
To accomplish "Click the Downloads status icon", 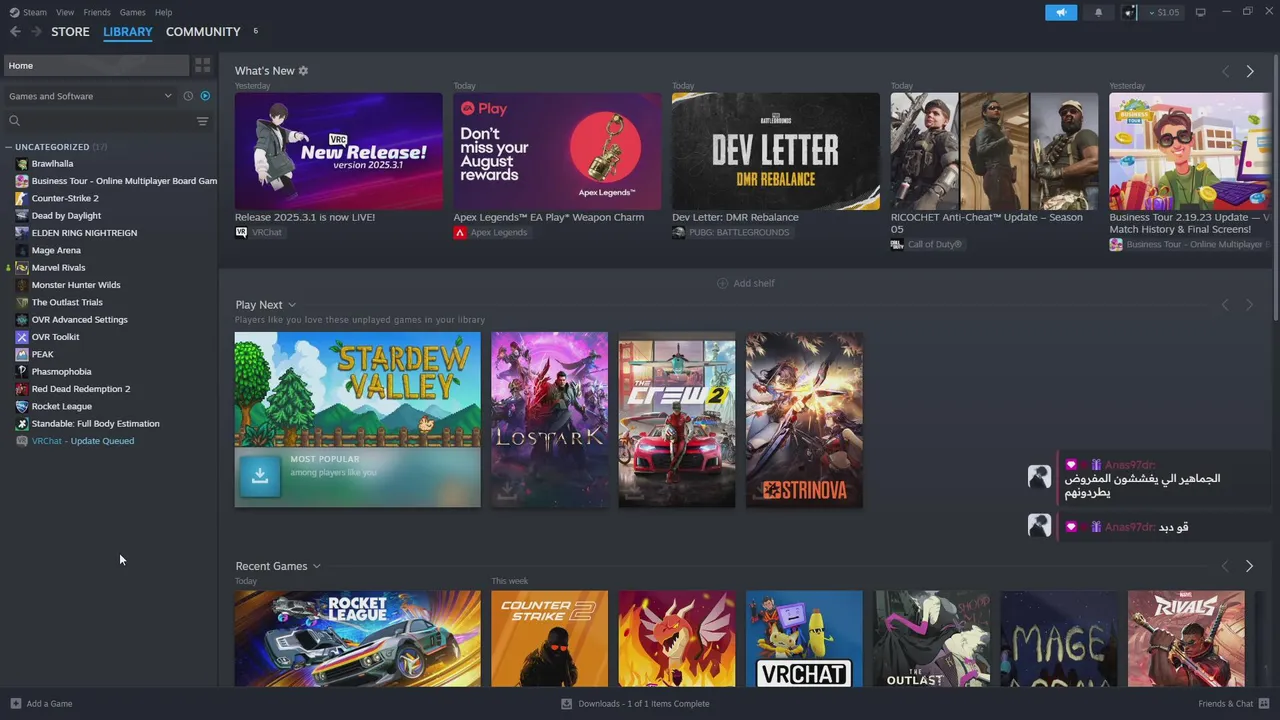I will tap(567, 703).
